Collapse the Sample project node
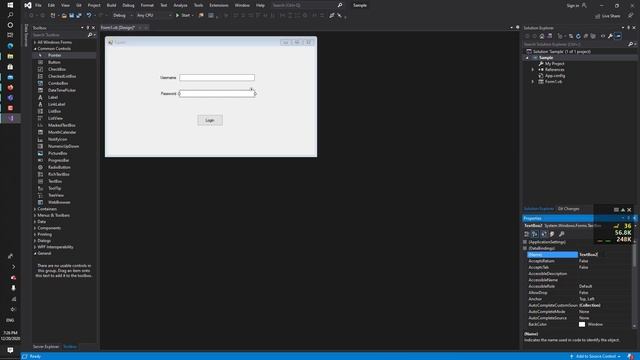 (x=527, y=58)
